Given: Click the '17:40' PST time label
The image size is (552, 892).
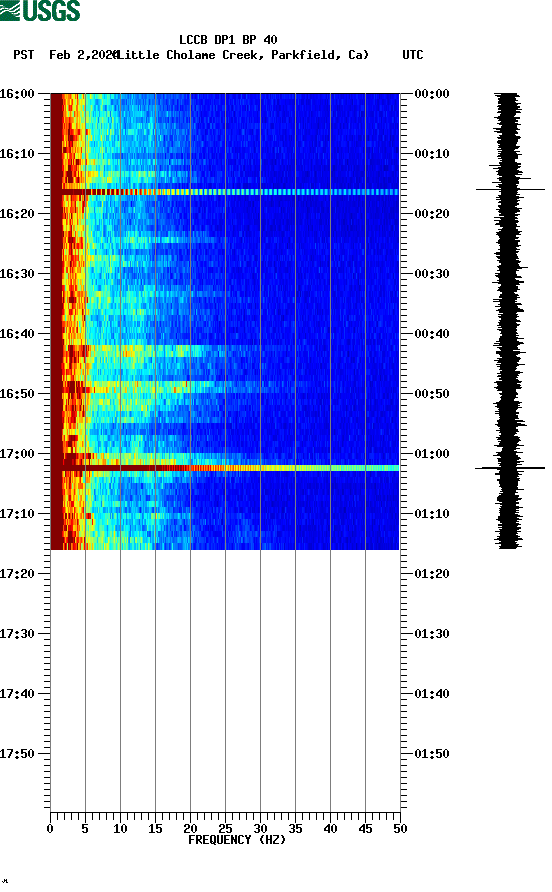Looking at the screenshot, I should 17,694.
